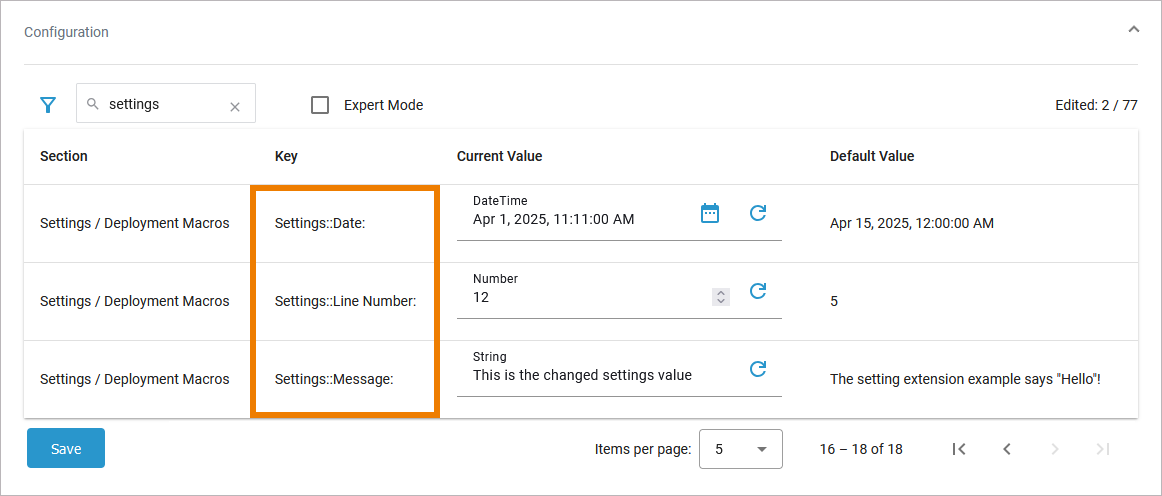This screenshot has height=496, width=1162.
Task: Clear the settings search text
Action: (x=235, y=106)
